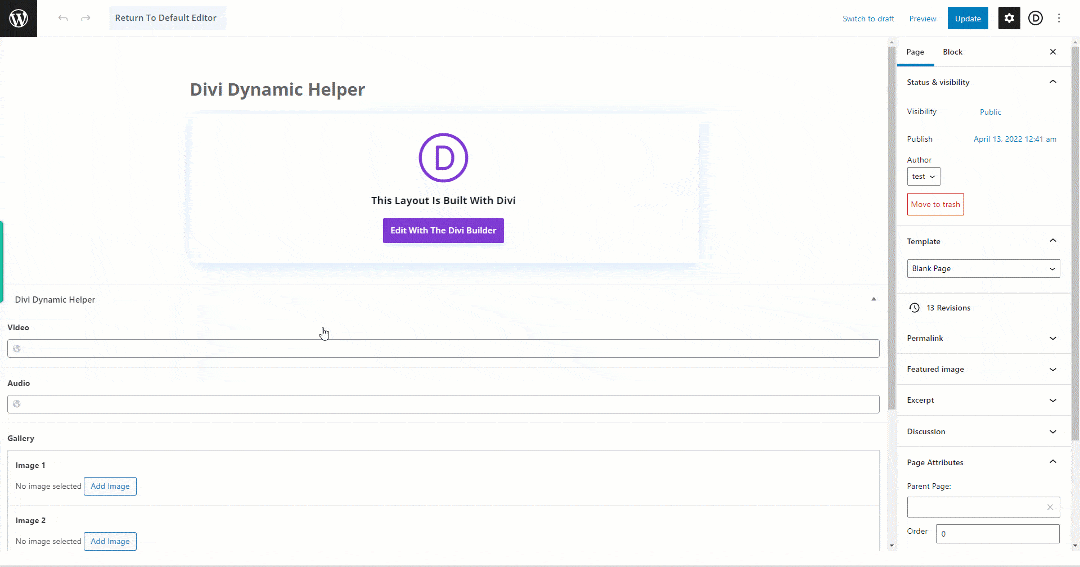Click the Public visibility link
This screenshot has height=567, width=1080.
pyautogui.click(x=990, y=112)
